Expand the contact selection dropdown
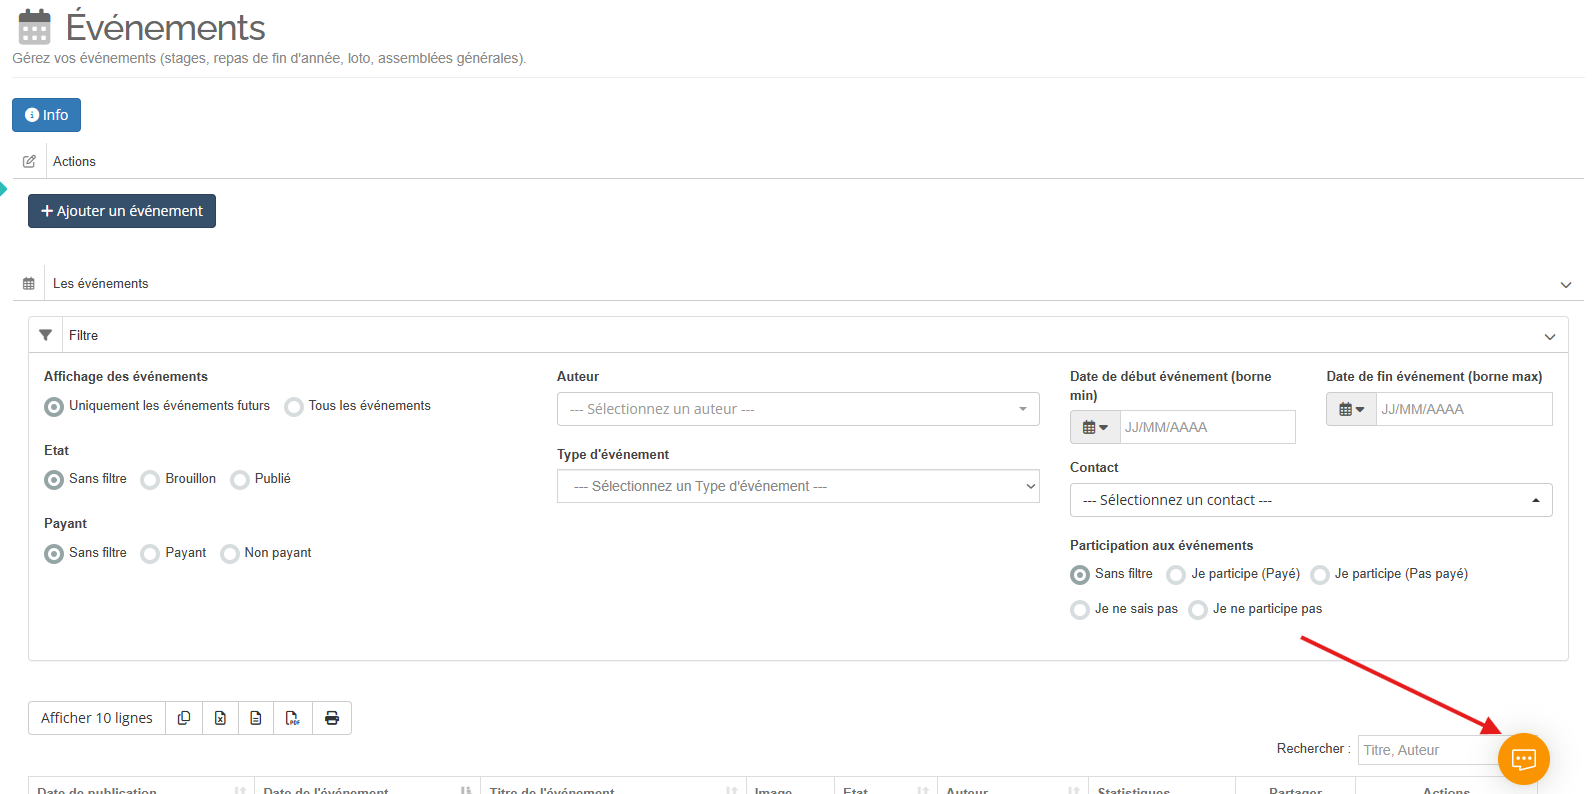Viewport: 1595px width, 794px height. [1310, 500]
